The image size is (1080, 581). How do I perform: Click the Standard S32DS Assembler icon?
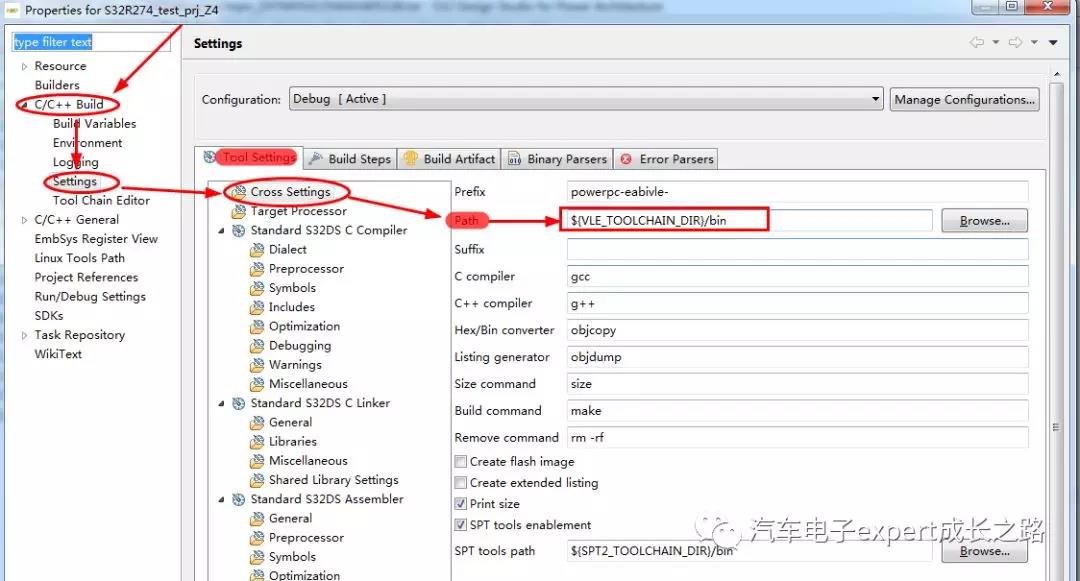coord(238,500)
